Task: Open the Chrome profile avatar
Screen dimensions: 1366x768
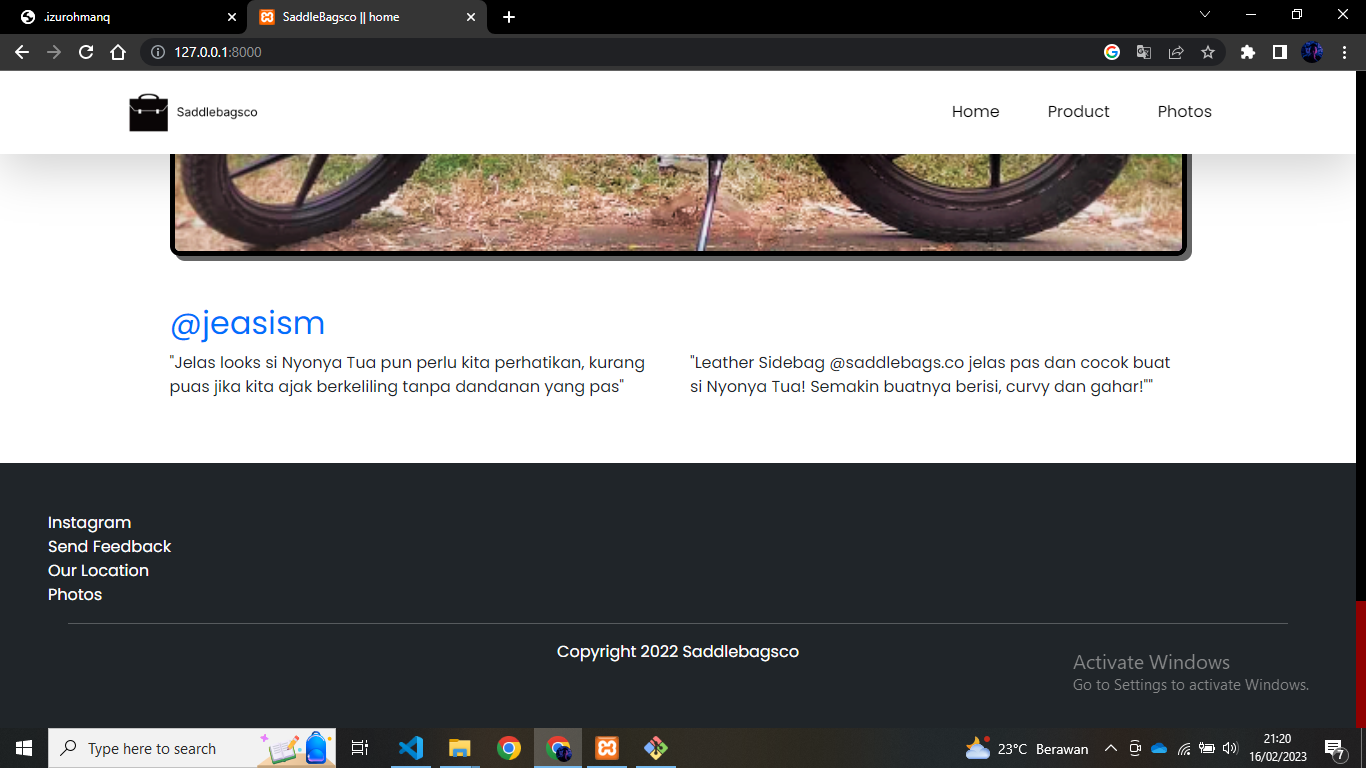Action: [x=1312, y=52]
